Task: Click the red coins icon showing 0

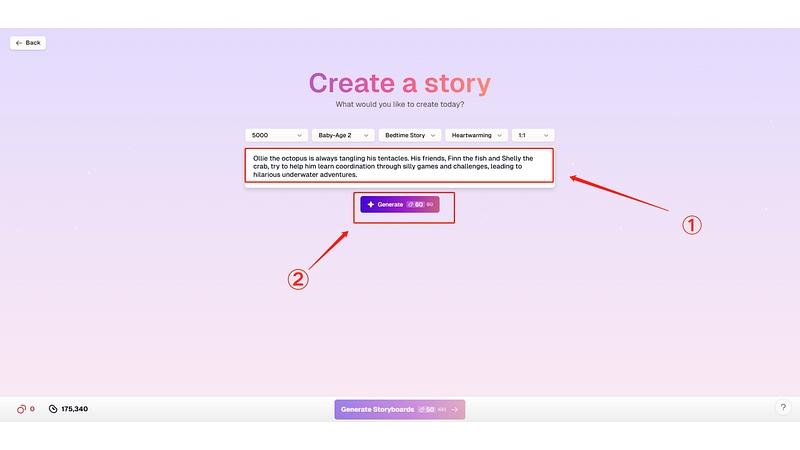Action: point(21,409)
